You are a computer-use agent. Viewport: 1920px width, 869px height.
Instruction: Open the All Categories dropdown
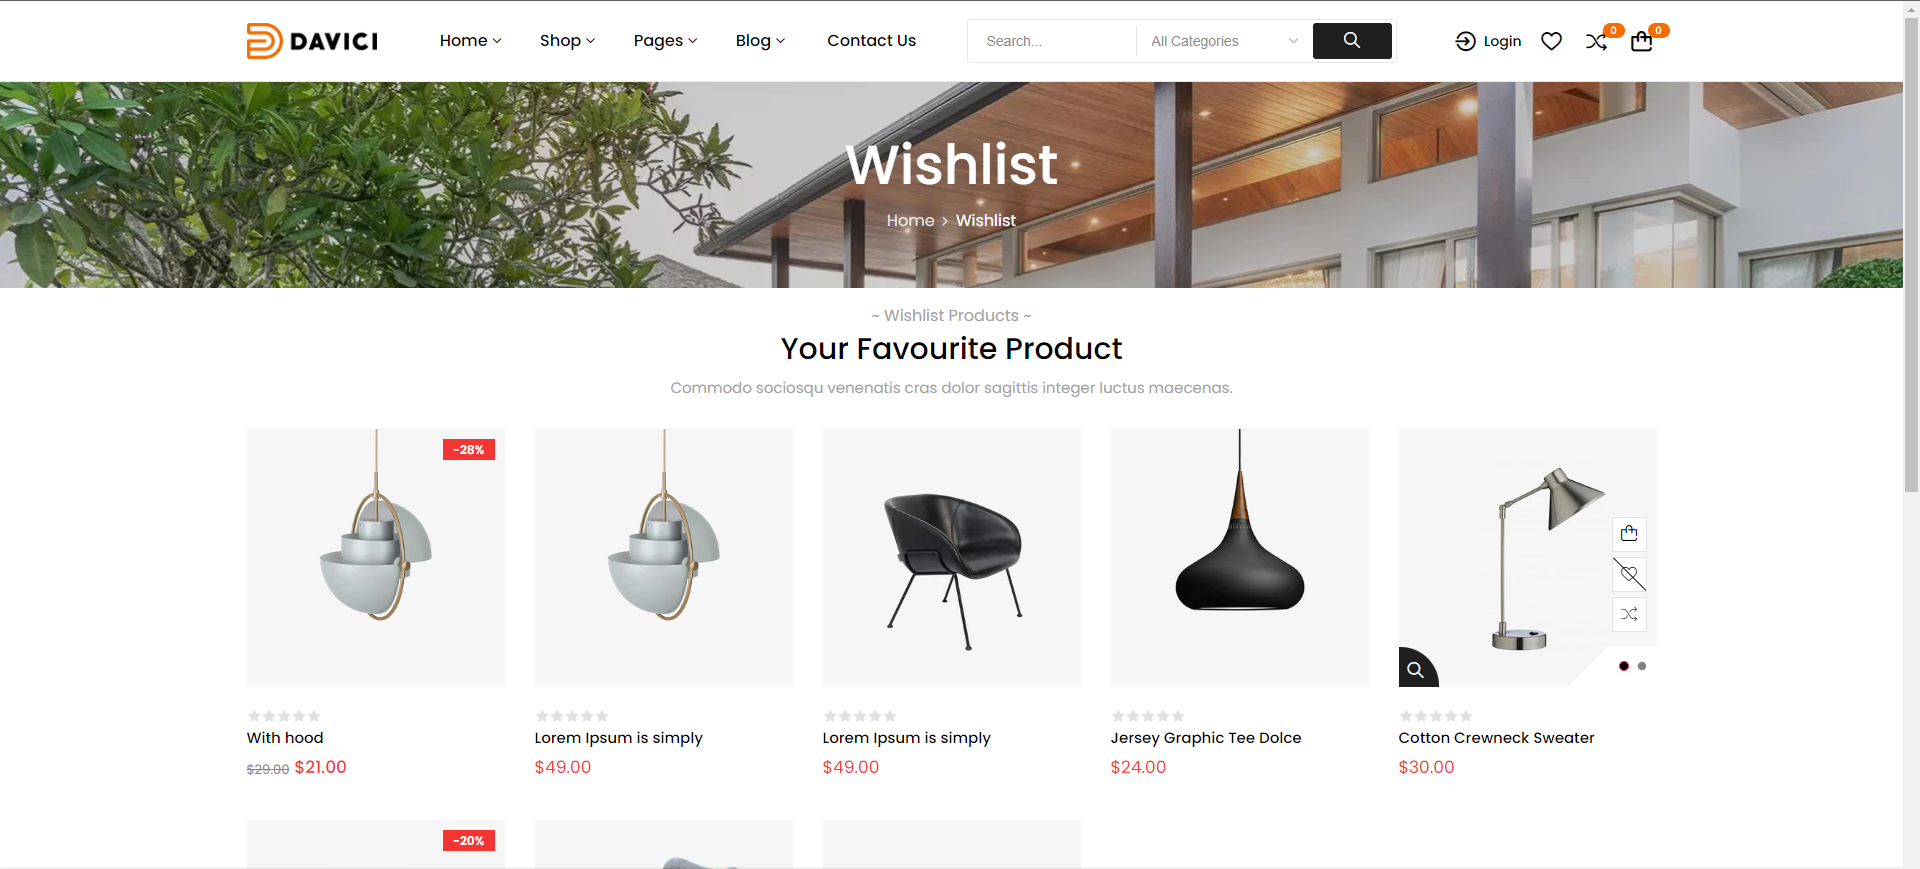click(1224, 41)
